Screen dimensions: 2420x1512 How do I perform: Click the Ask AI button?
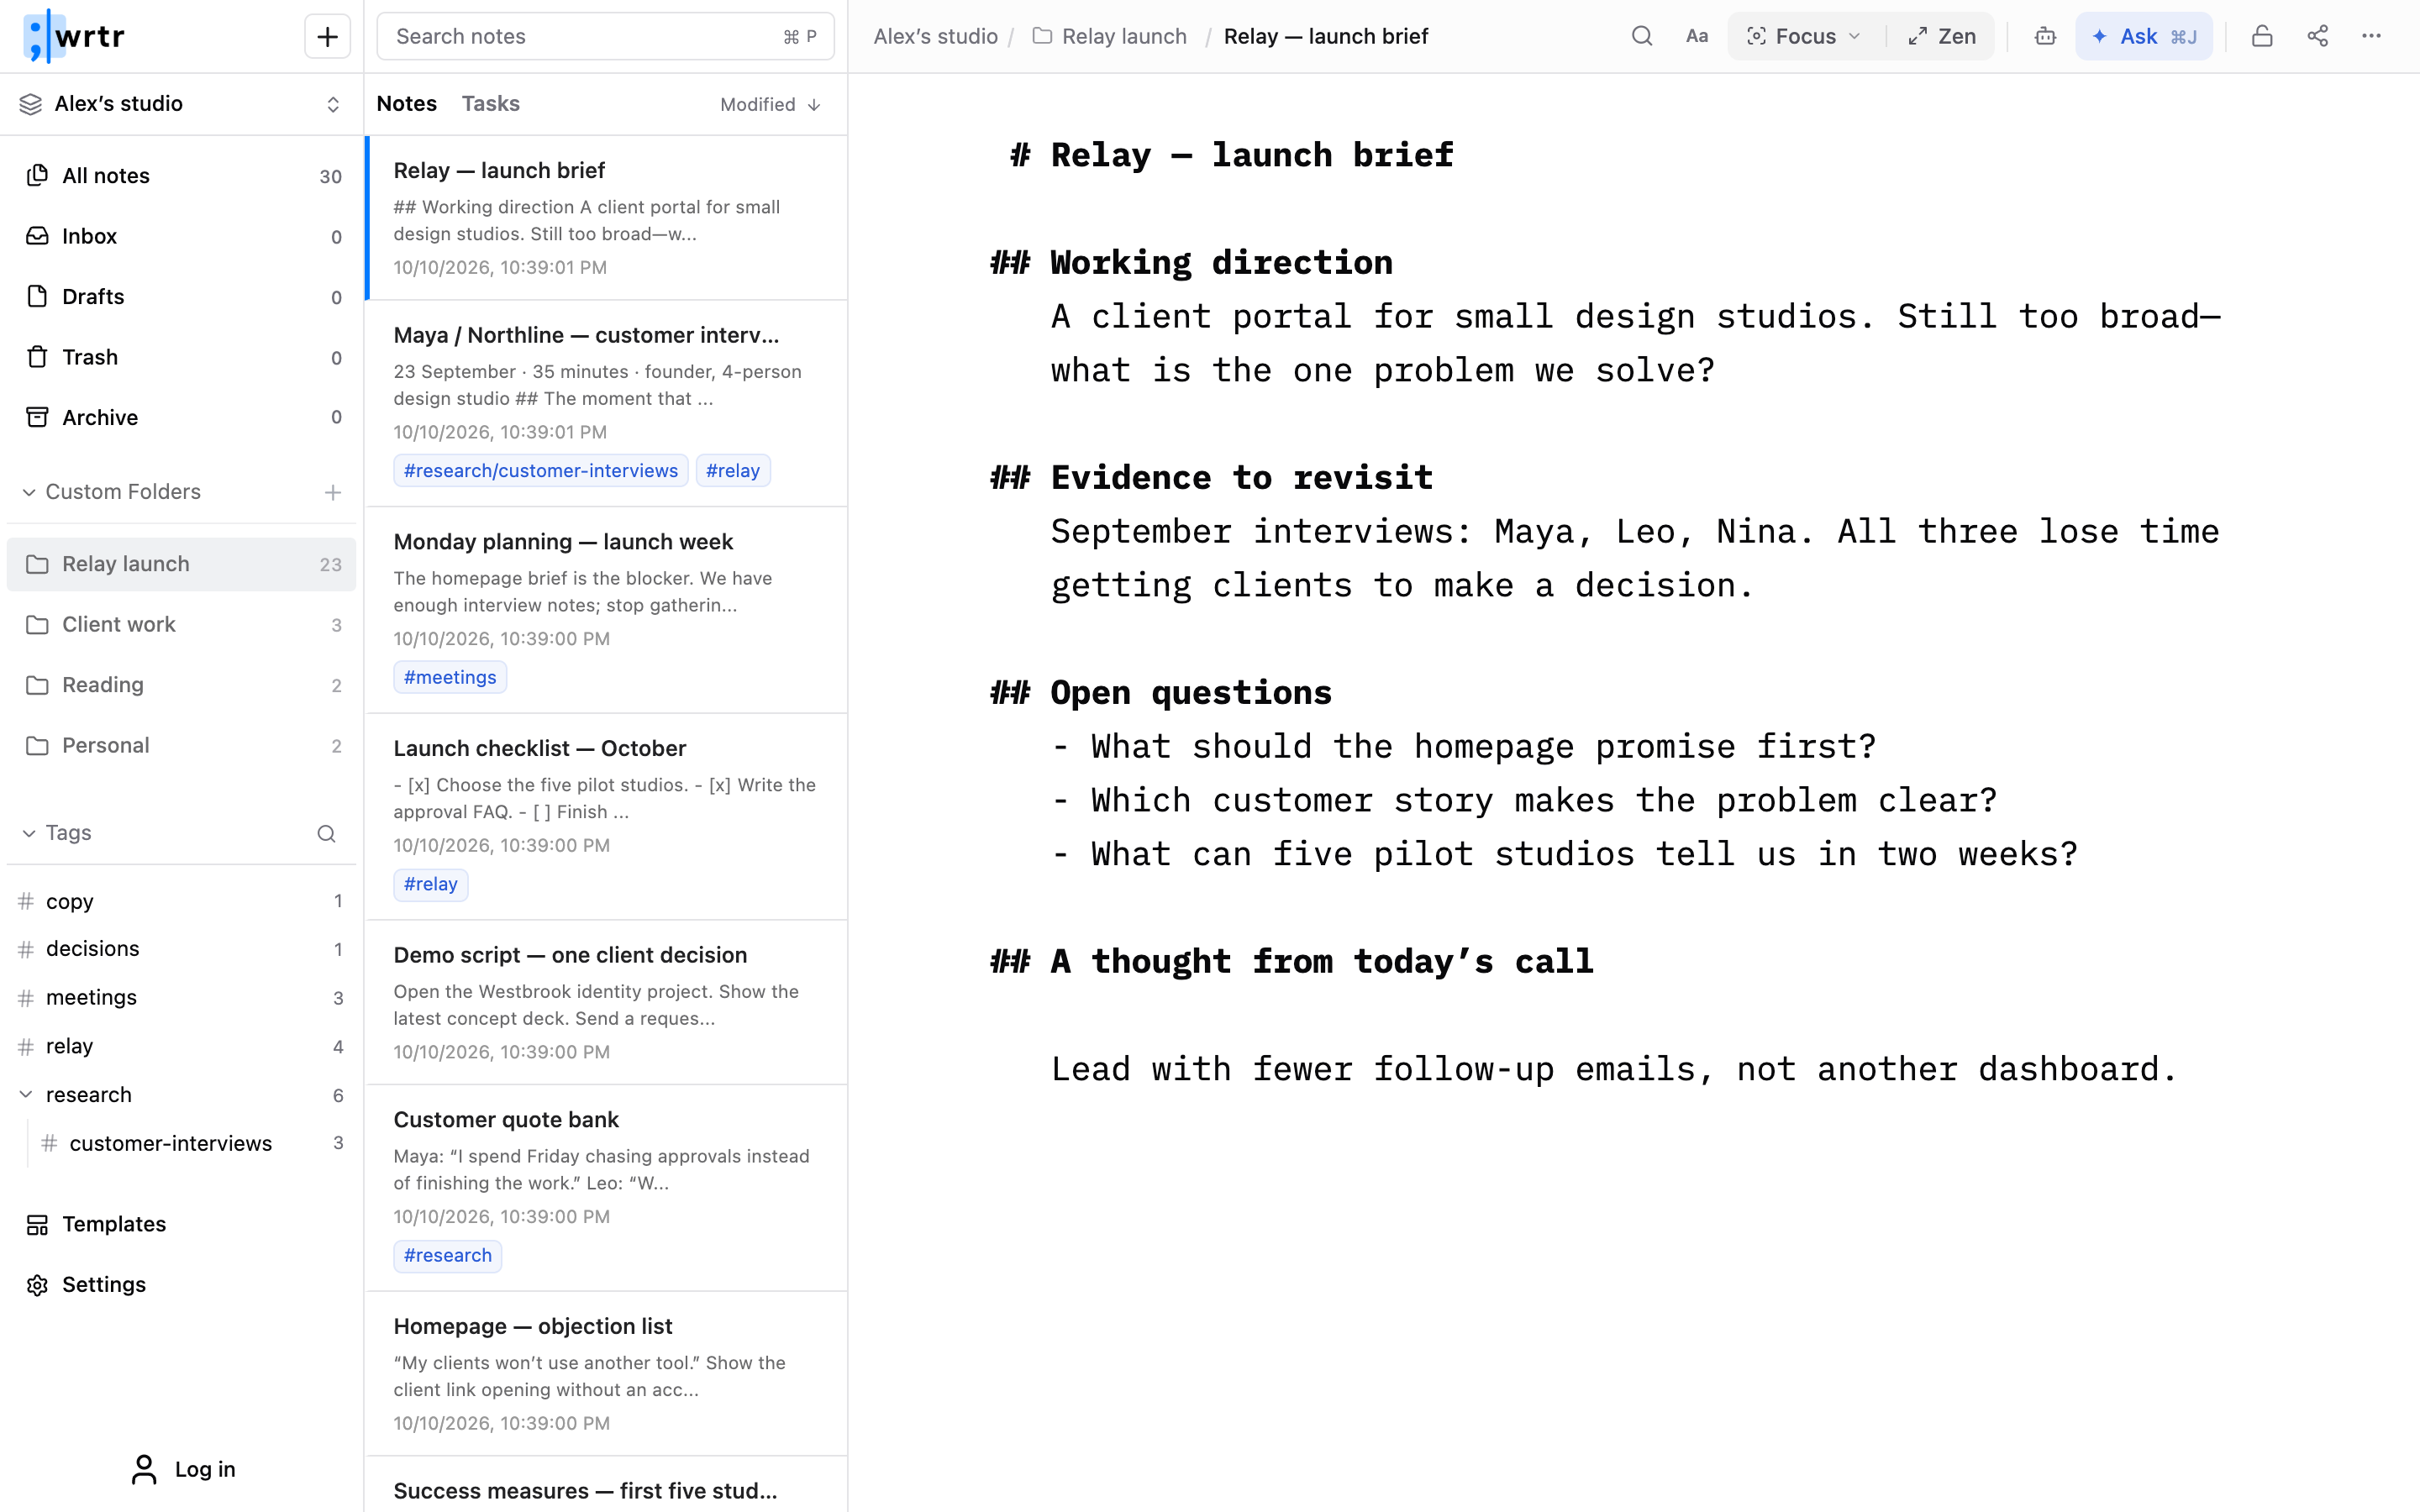pos(2144,36)
